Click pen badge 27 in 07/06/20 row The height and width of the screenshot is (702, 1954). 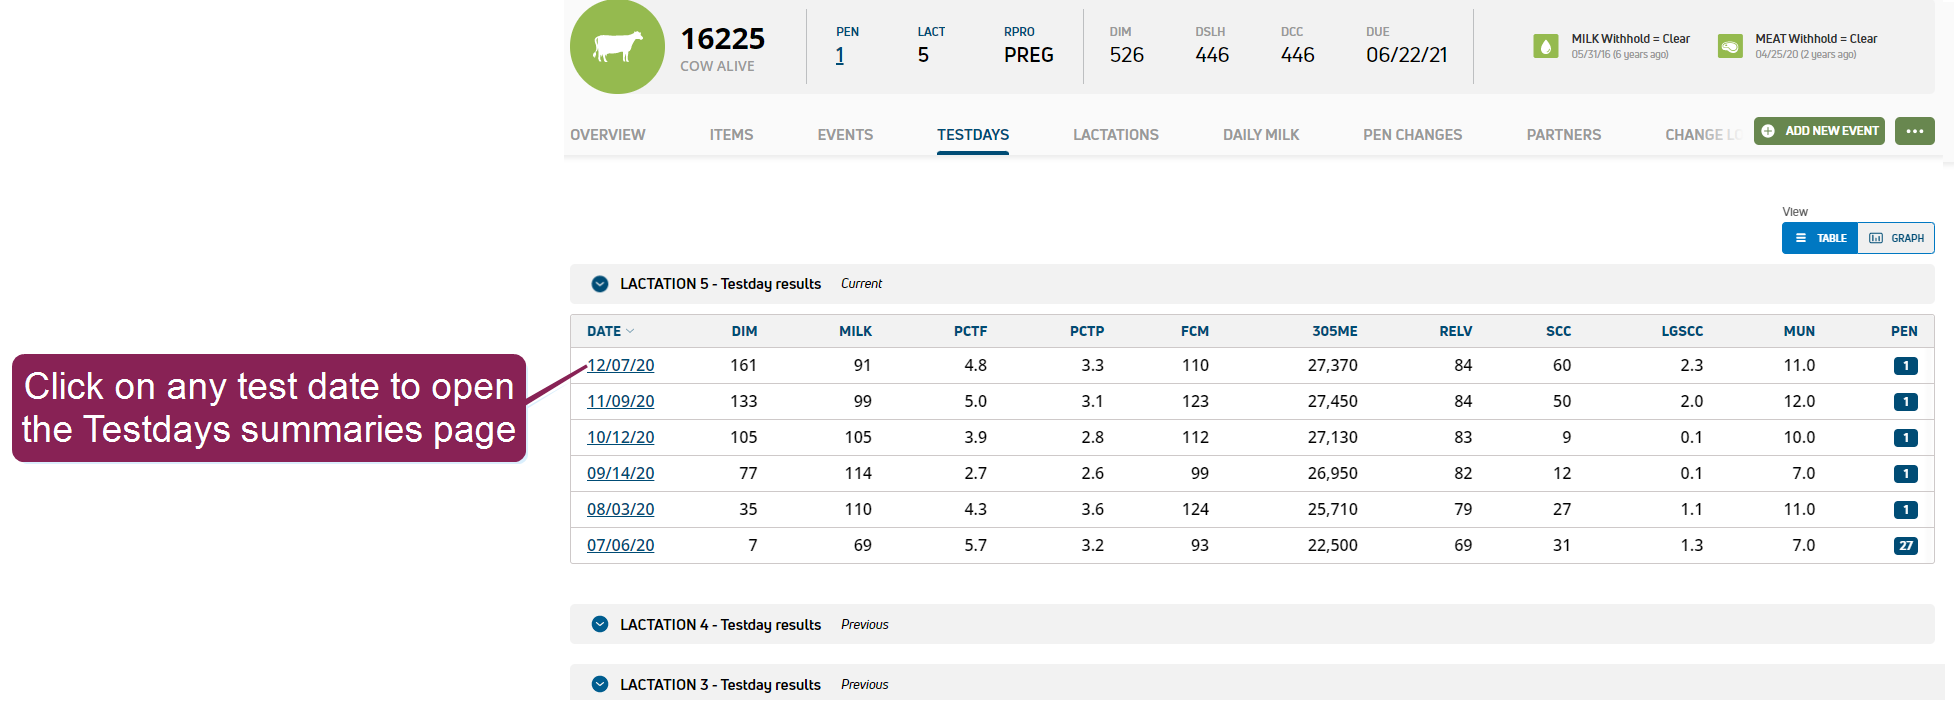(1905, 546)
